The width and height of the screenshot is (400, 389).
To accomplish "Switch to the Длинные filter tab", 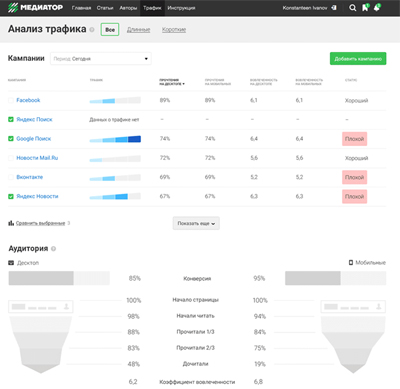I will point(138,30).
